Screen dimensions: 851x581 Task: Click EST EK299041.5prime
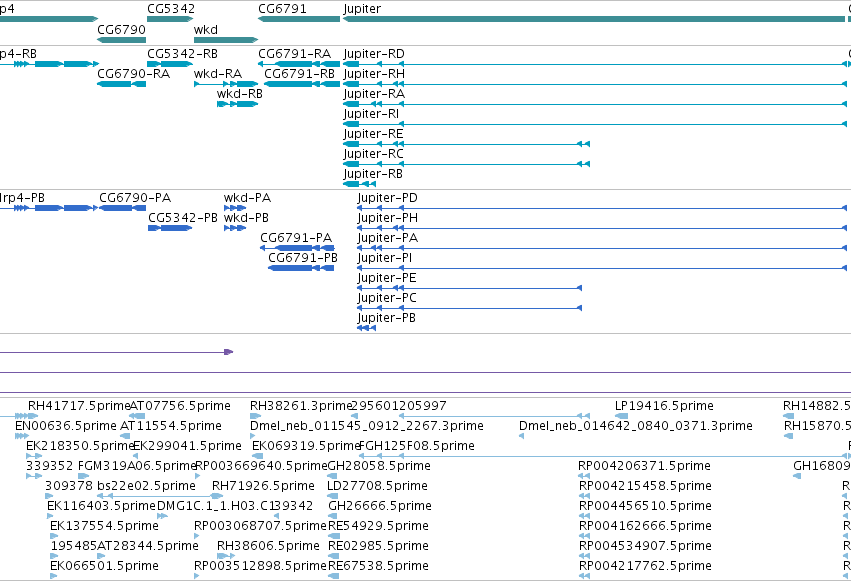[187, 446]
